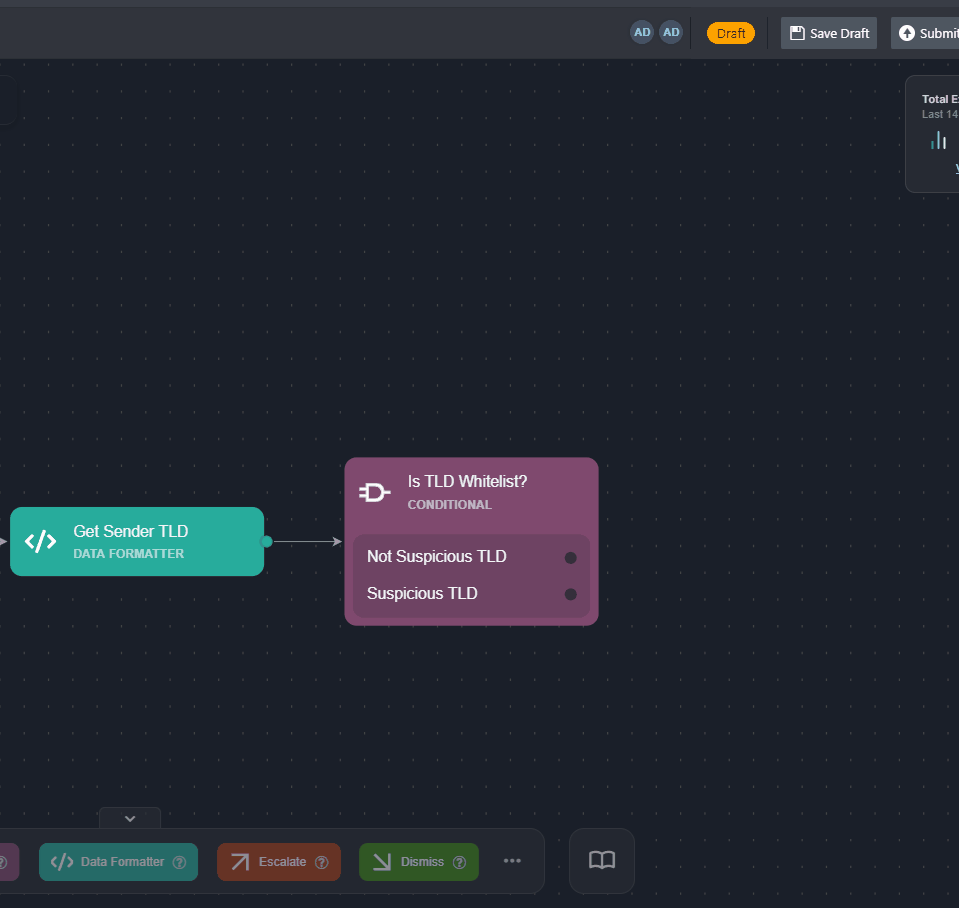This screenshot has width=959, height=908.
Task: Click the orange Draft status badge
Action: [x=731, y=33]
